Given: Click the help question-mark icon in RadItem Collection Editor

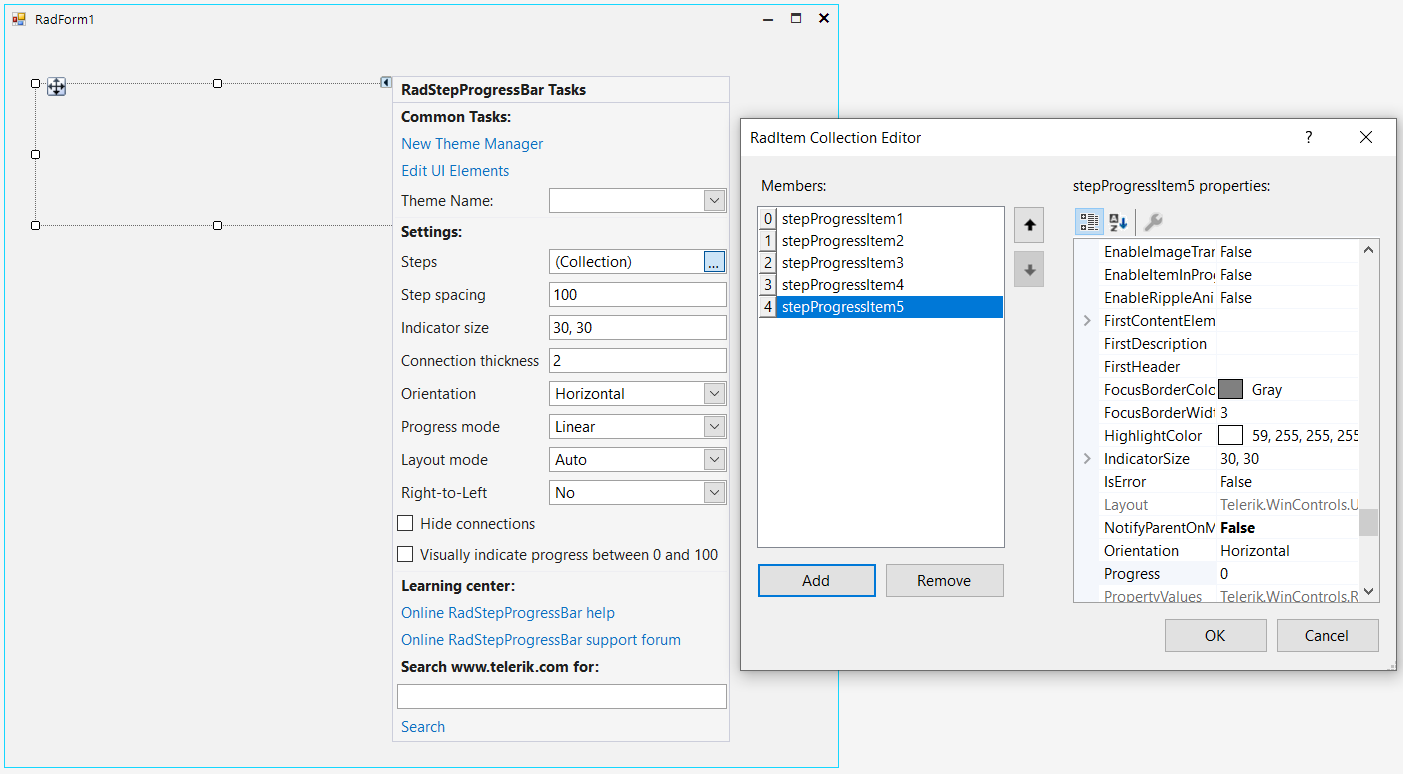Looking at the screenshot, I should pyautogui.click(x=1308, y=137).
